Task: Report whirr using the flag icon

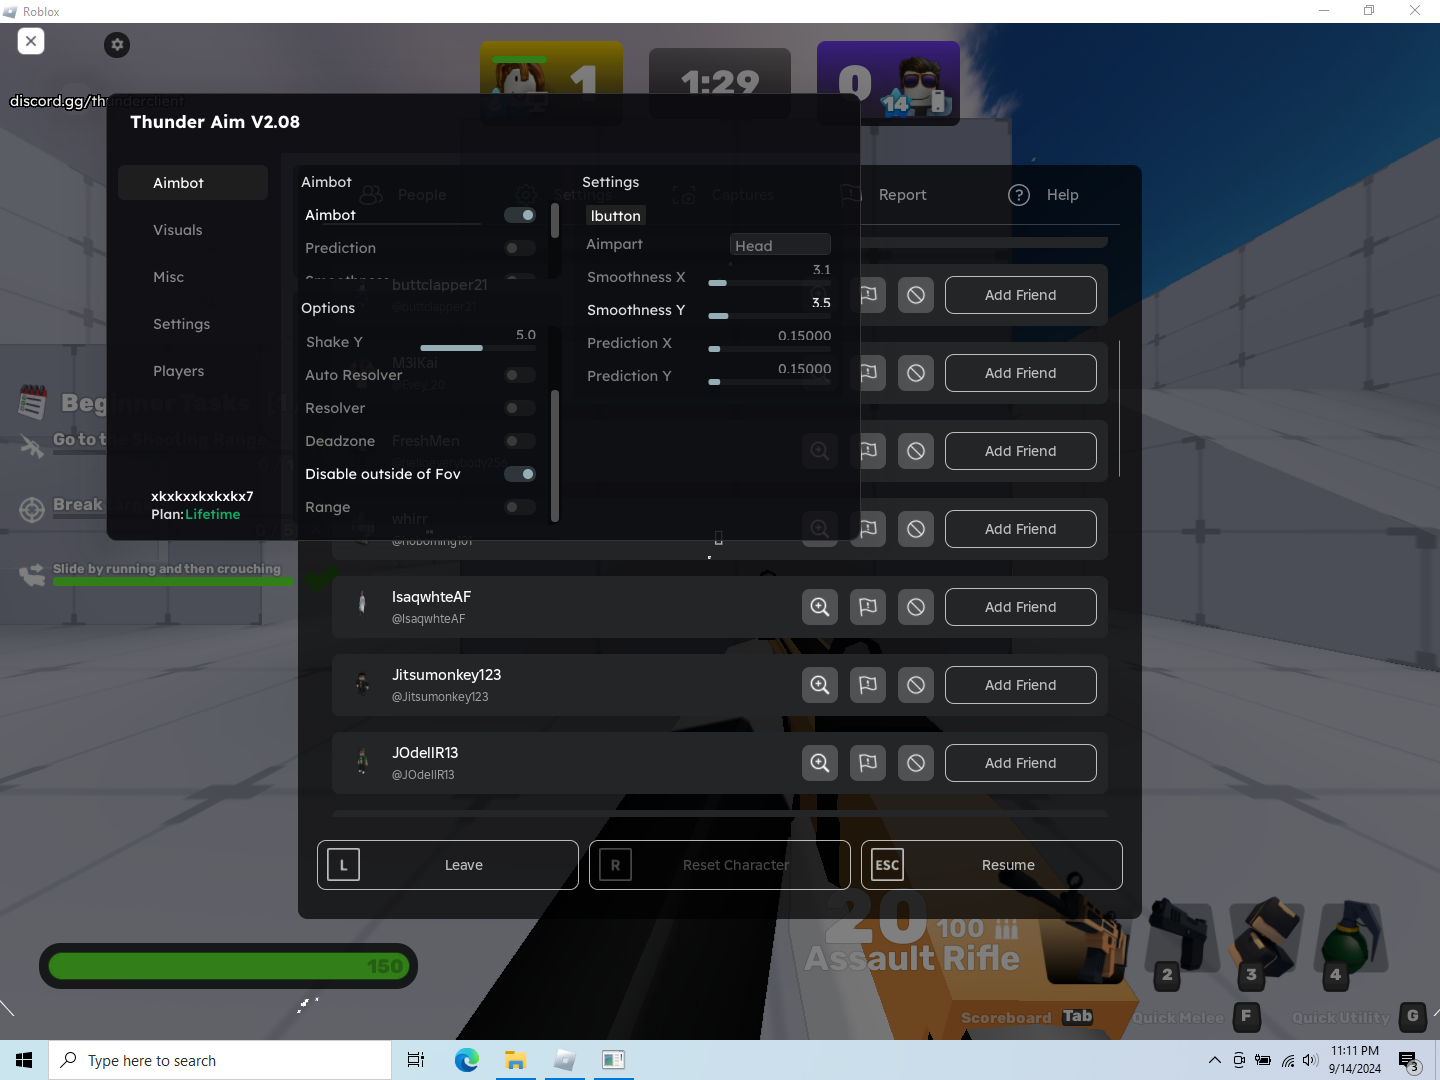Action: (868, 529)
